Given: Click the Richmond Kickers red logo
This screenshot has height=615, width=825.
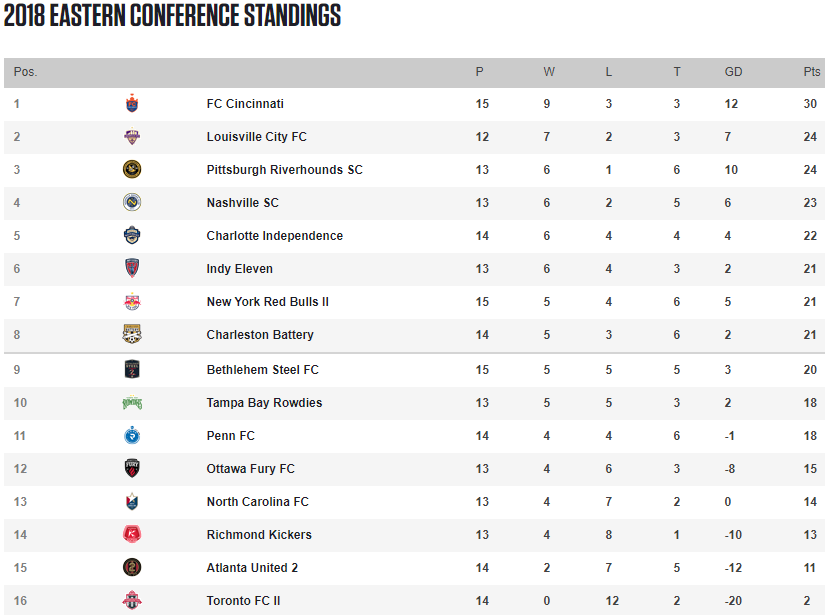Looking at the screenshot, I should point(132,535).
